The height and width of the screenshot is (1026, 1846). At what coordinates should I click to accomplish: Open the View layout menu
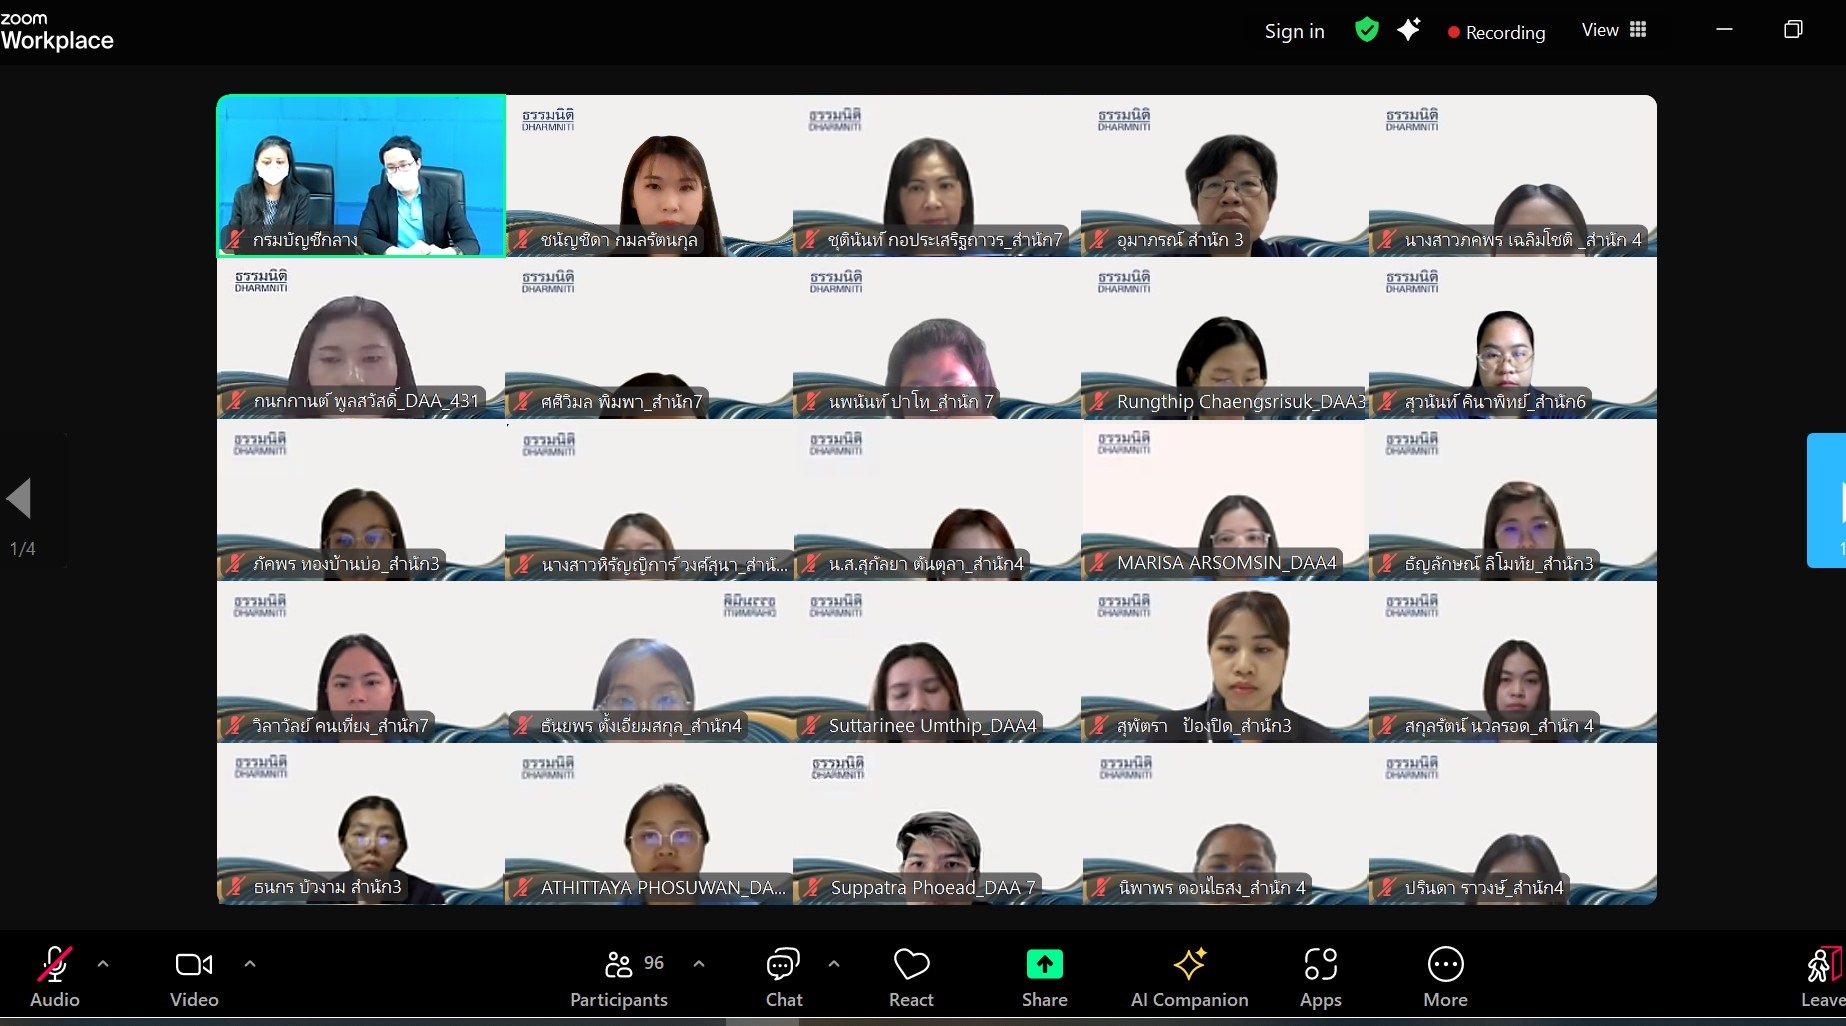1613,30
